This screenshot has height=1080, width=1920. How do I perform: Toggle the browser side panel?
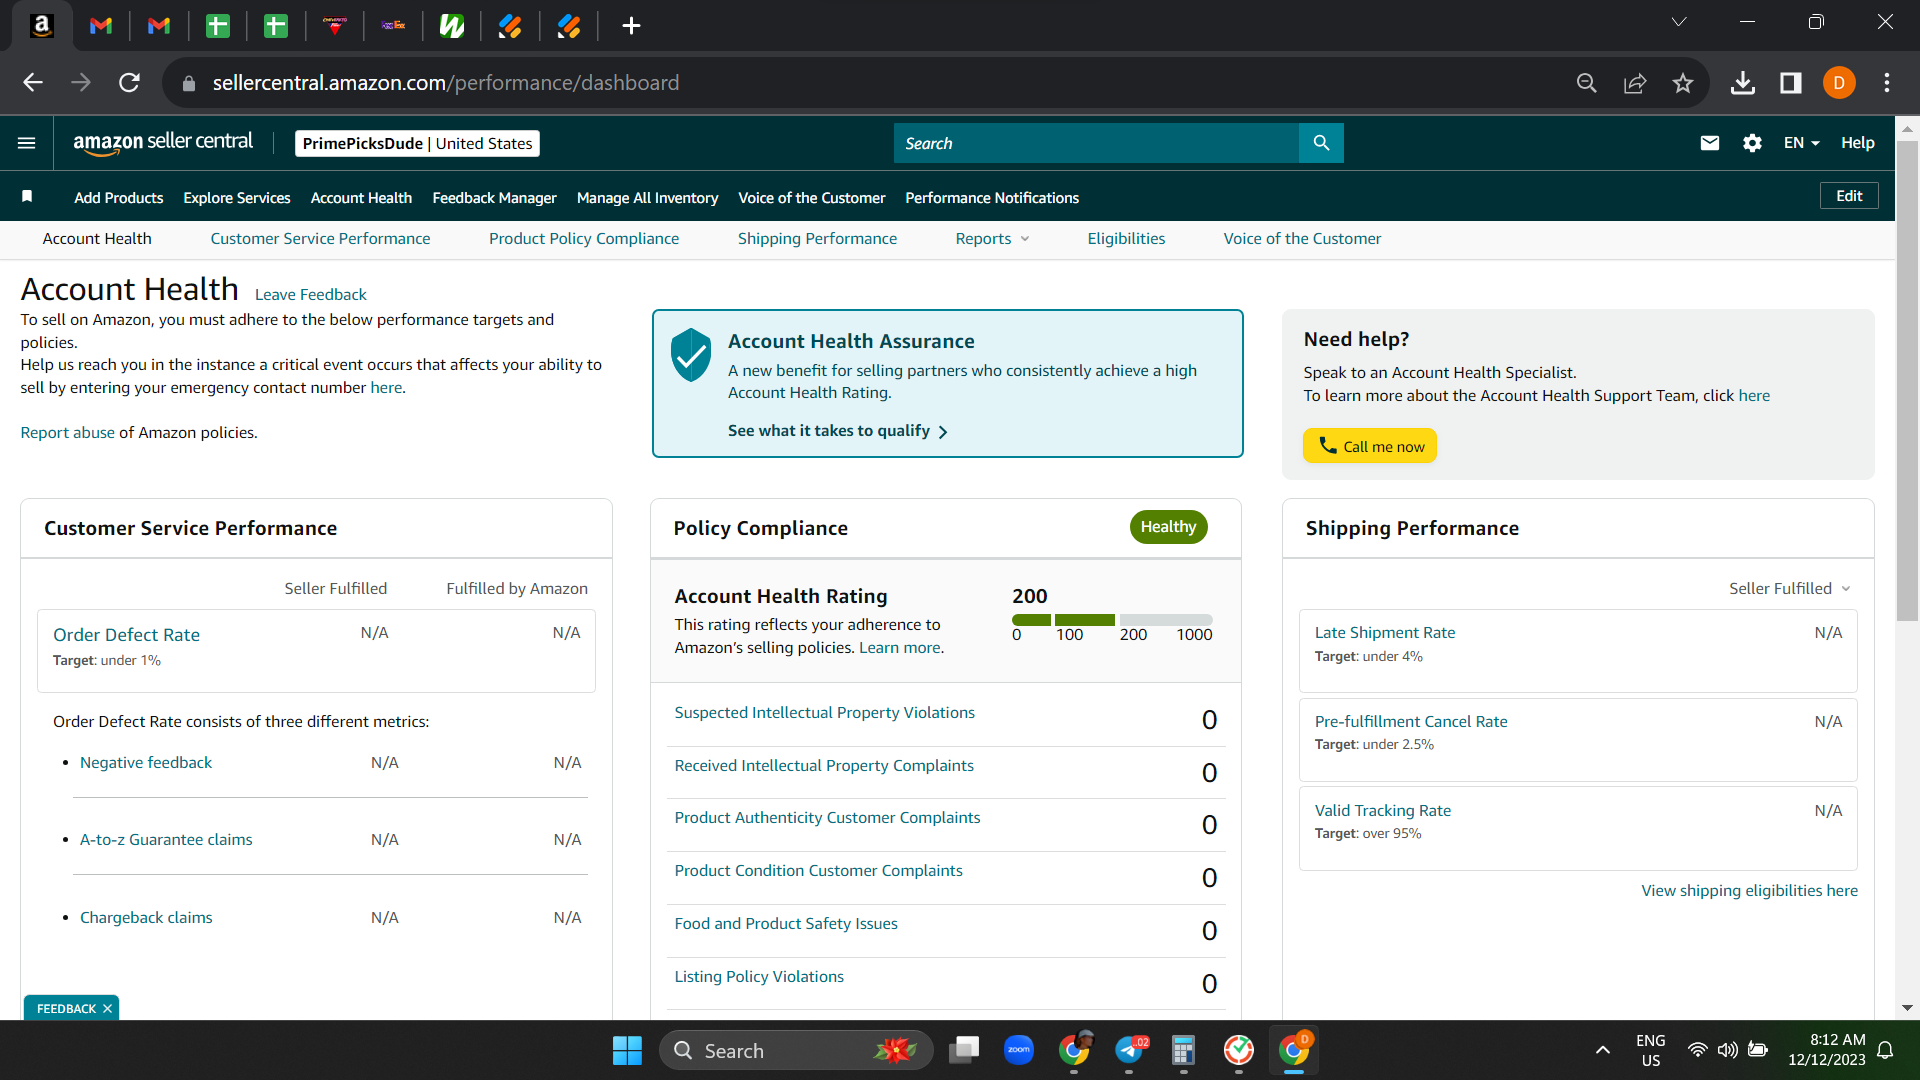(1791, 83)
